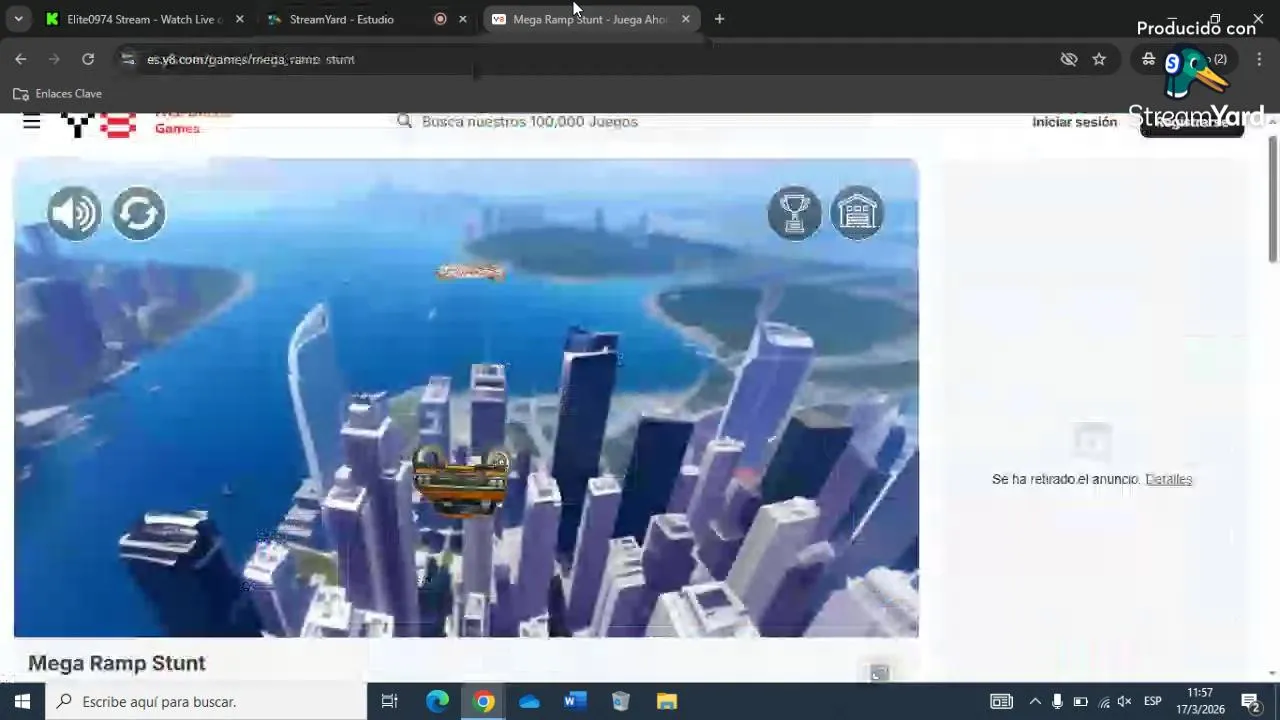Click the blocked tracking eye icon in address bar

click(x=1069, y=59)
